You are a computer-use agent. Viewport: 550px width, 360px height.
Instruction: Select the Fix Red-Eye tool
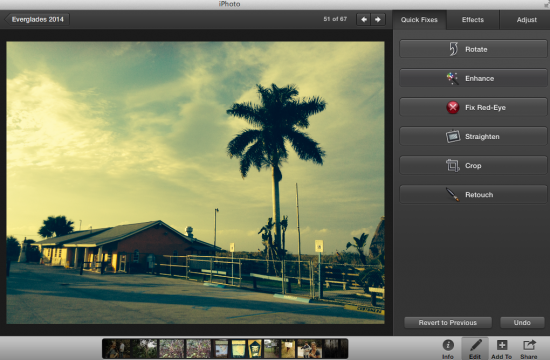point(473,107)
